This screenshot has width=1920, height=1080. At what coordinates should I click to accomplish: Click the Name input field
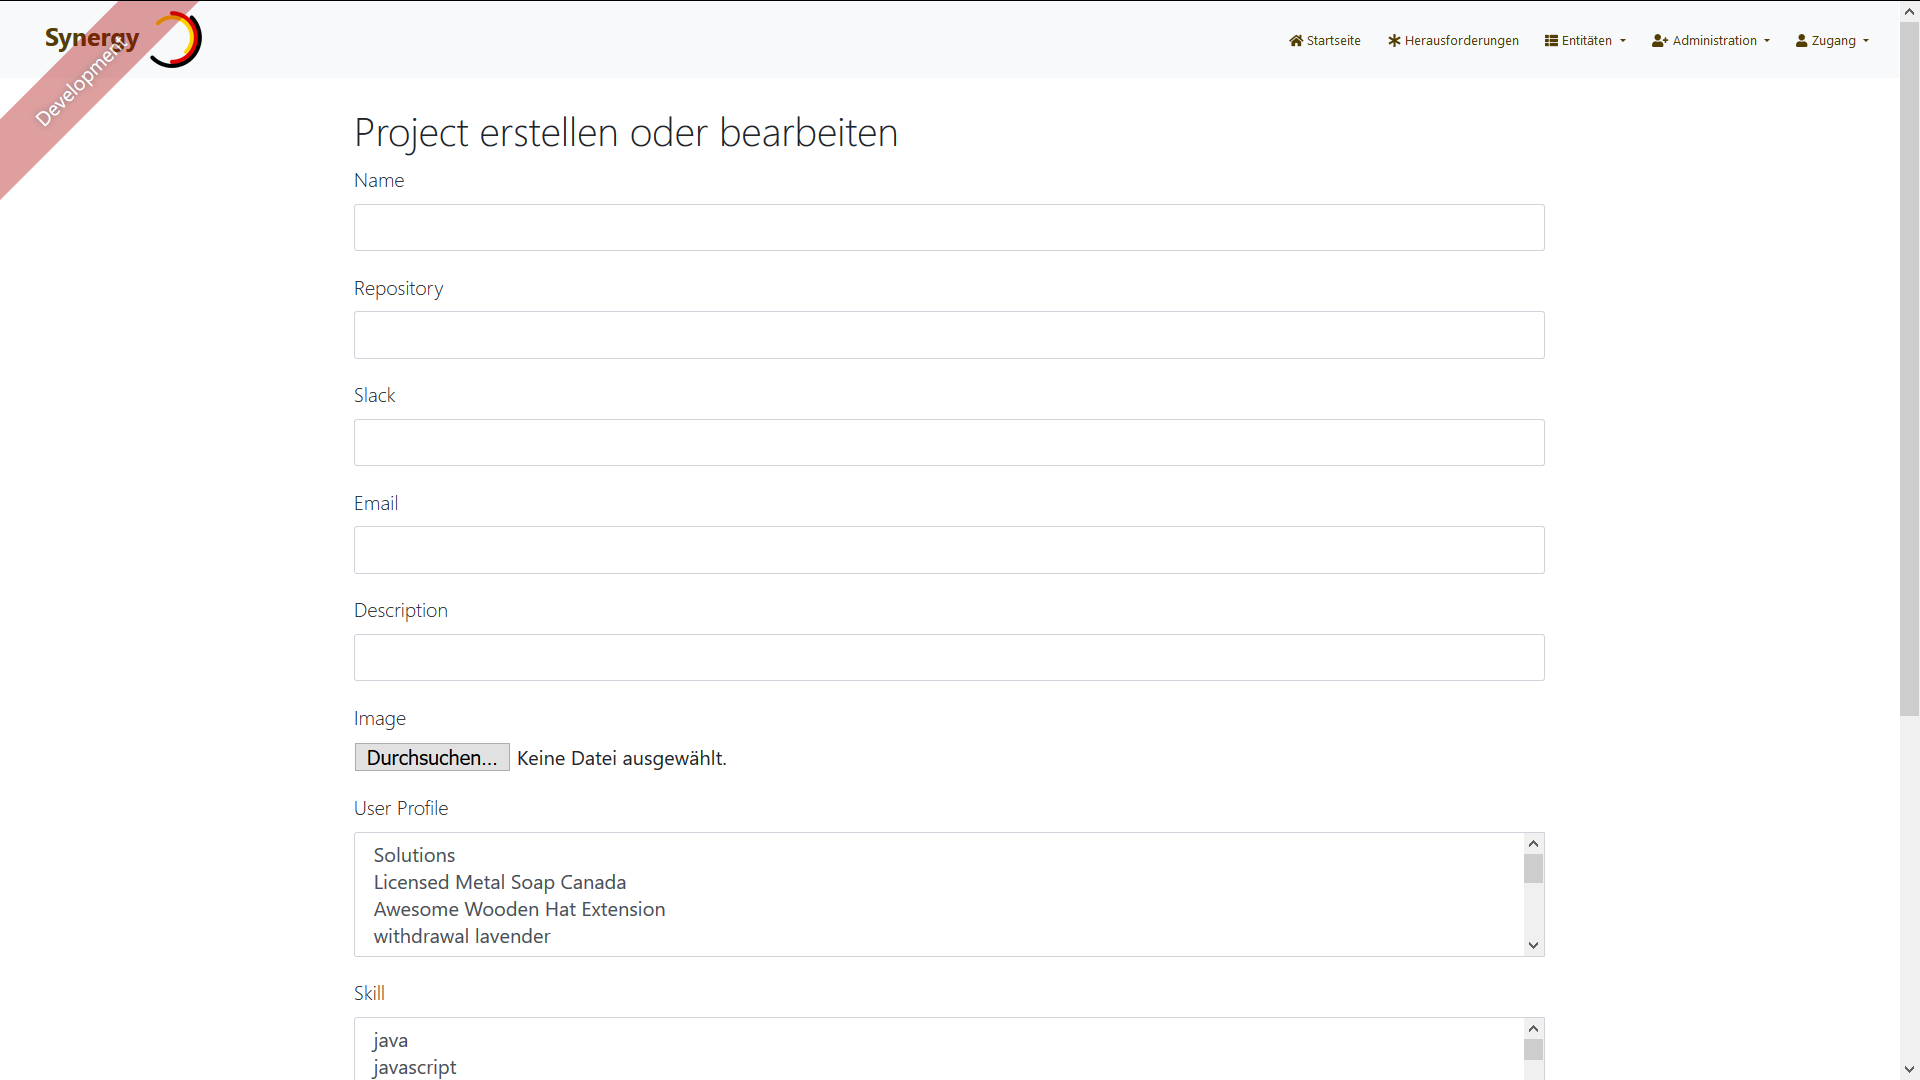pos(948,228)
